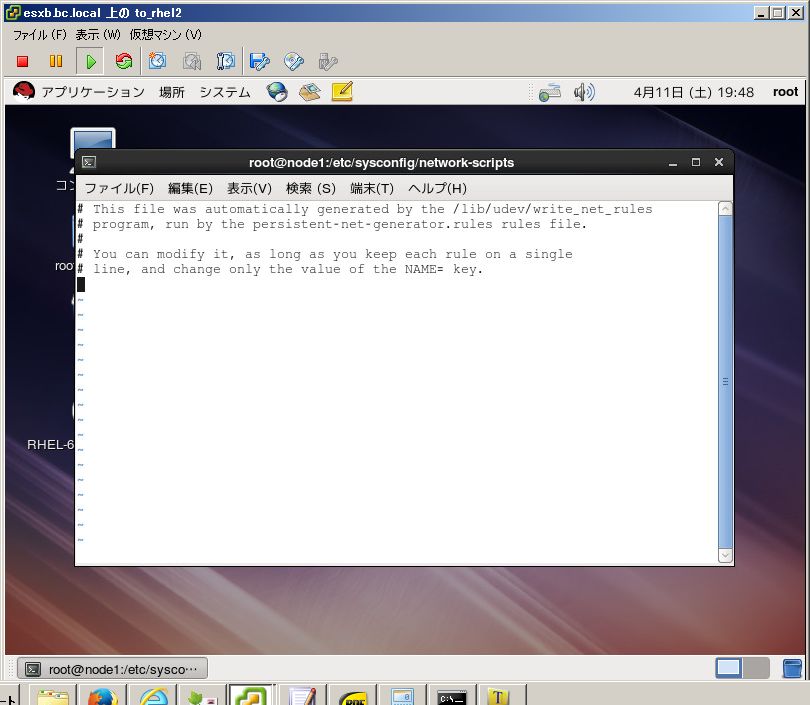Viewport: 810px width, 705px height.
Task: Open terminal ファイル(F) menu
Action: [119, 189]
